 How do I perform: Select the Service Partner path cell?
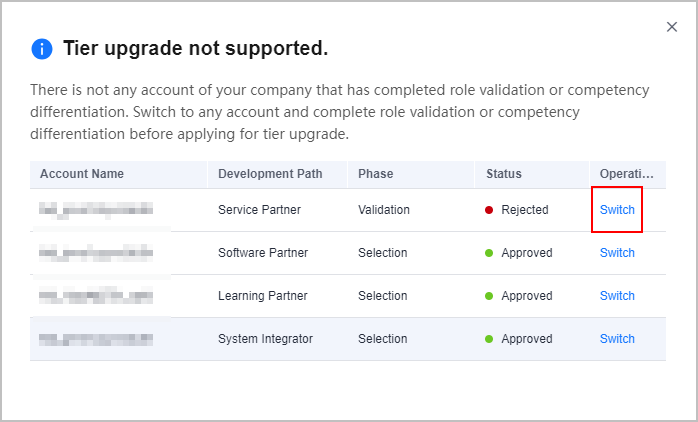tap(260, 210)
